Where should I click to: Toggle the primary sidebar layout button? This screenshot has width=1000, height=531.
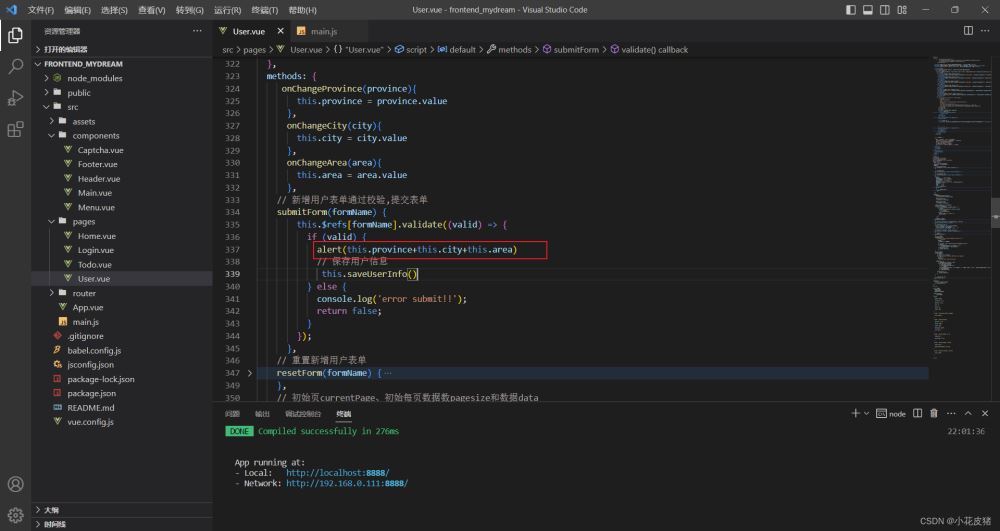pyautogui.click(x=851, y=10)
